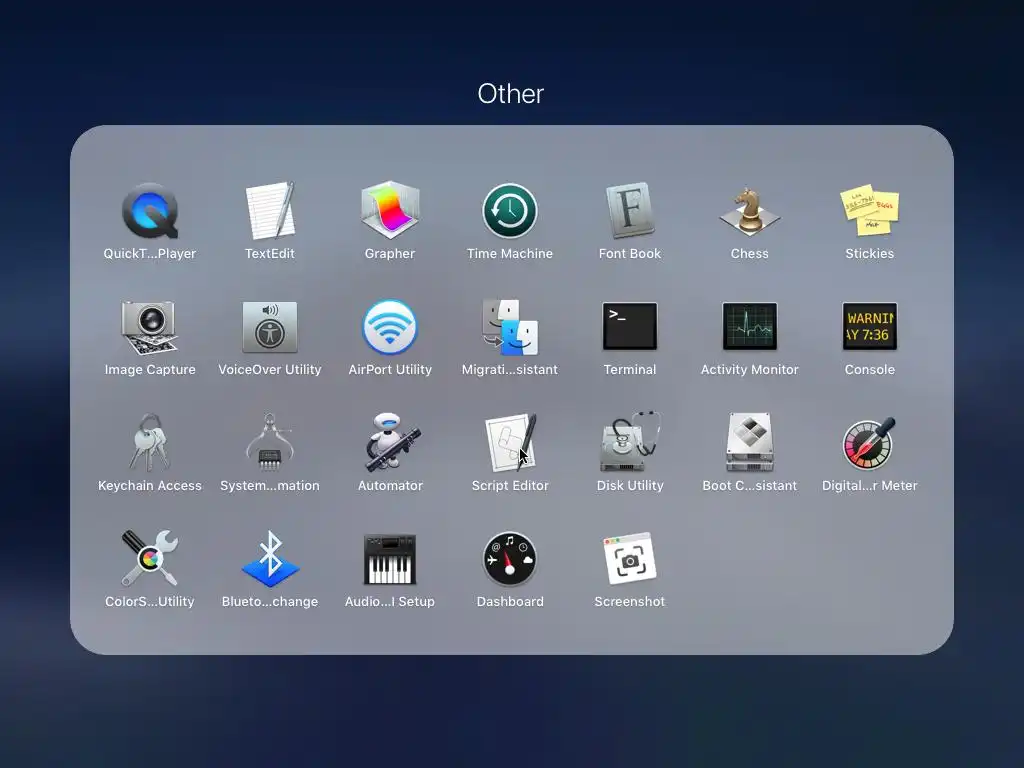Click the "Stickies" text label
The image size is (1024, 768).
869,253
